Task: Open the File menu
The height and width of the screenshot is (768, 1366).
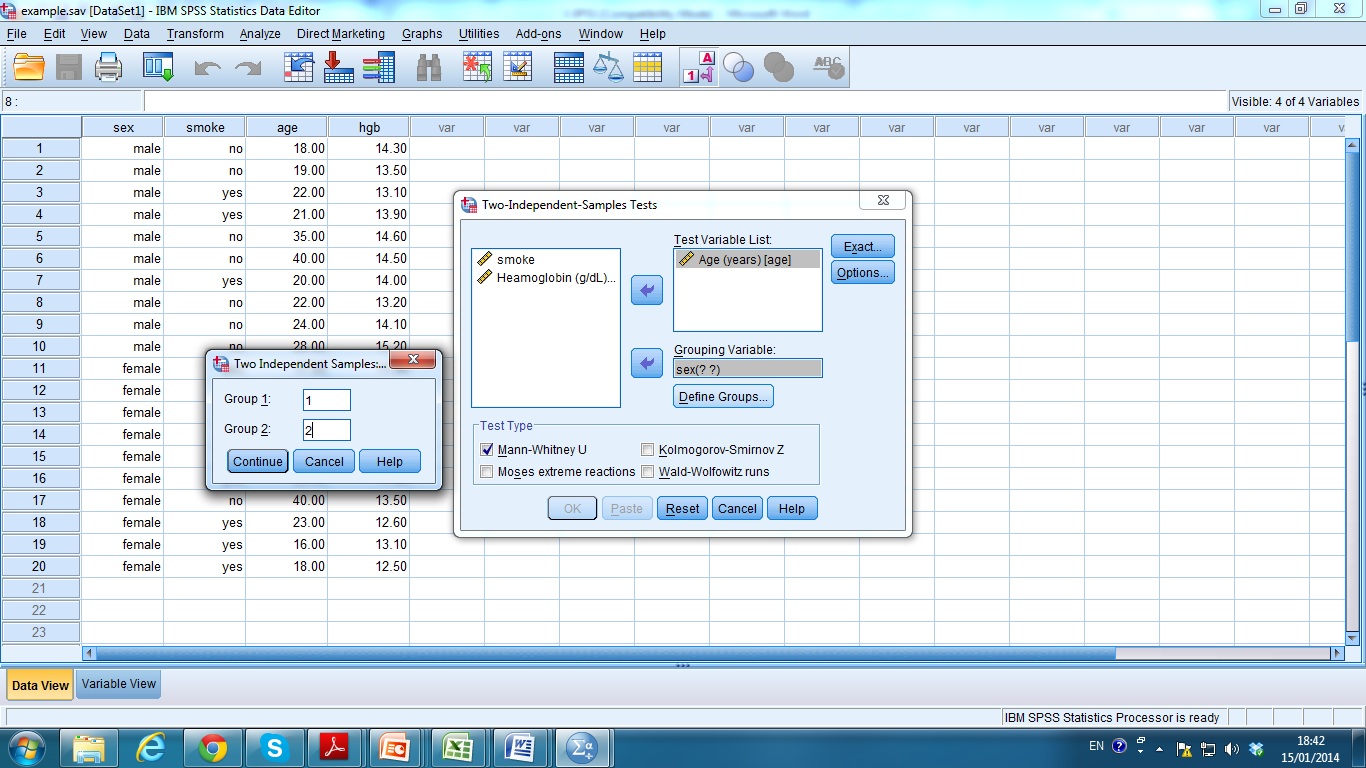Action: pyautogui.click(x=16, y=34)
